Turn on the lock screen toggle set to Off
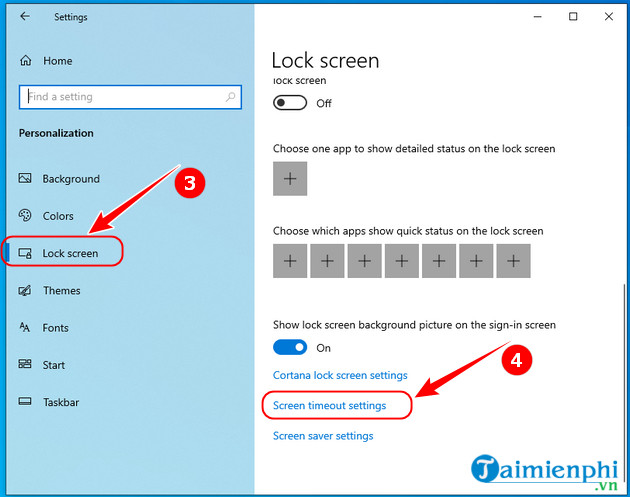The image size is (630, 497). [289, 103]
